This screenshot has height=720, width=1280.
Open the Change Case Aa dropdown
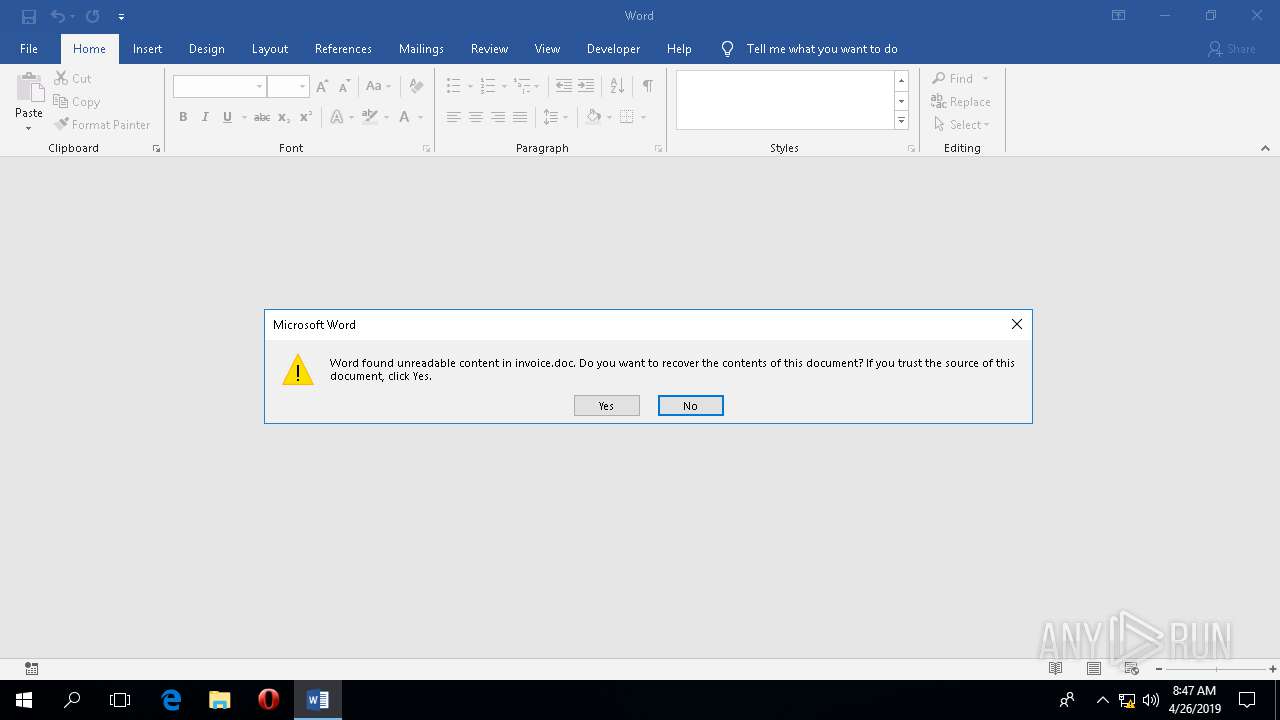378,87
